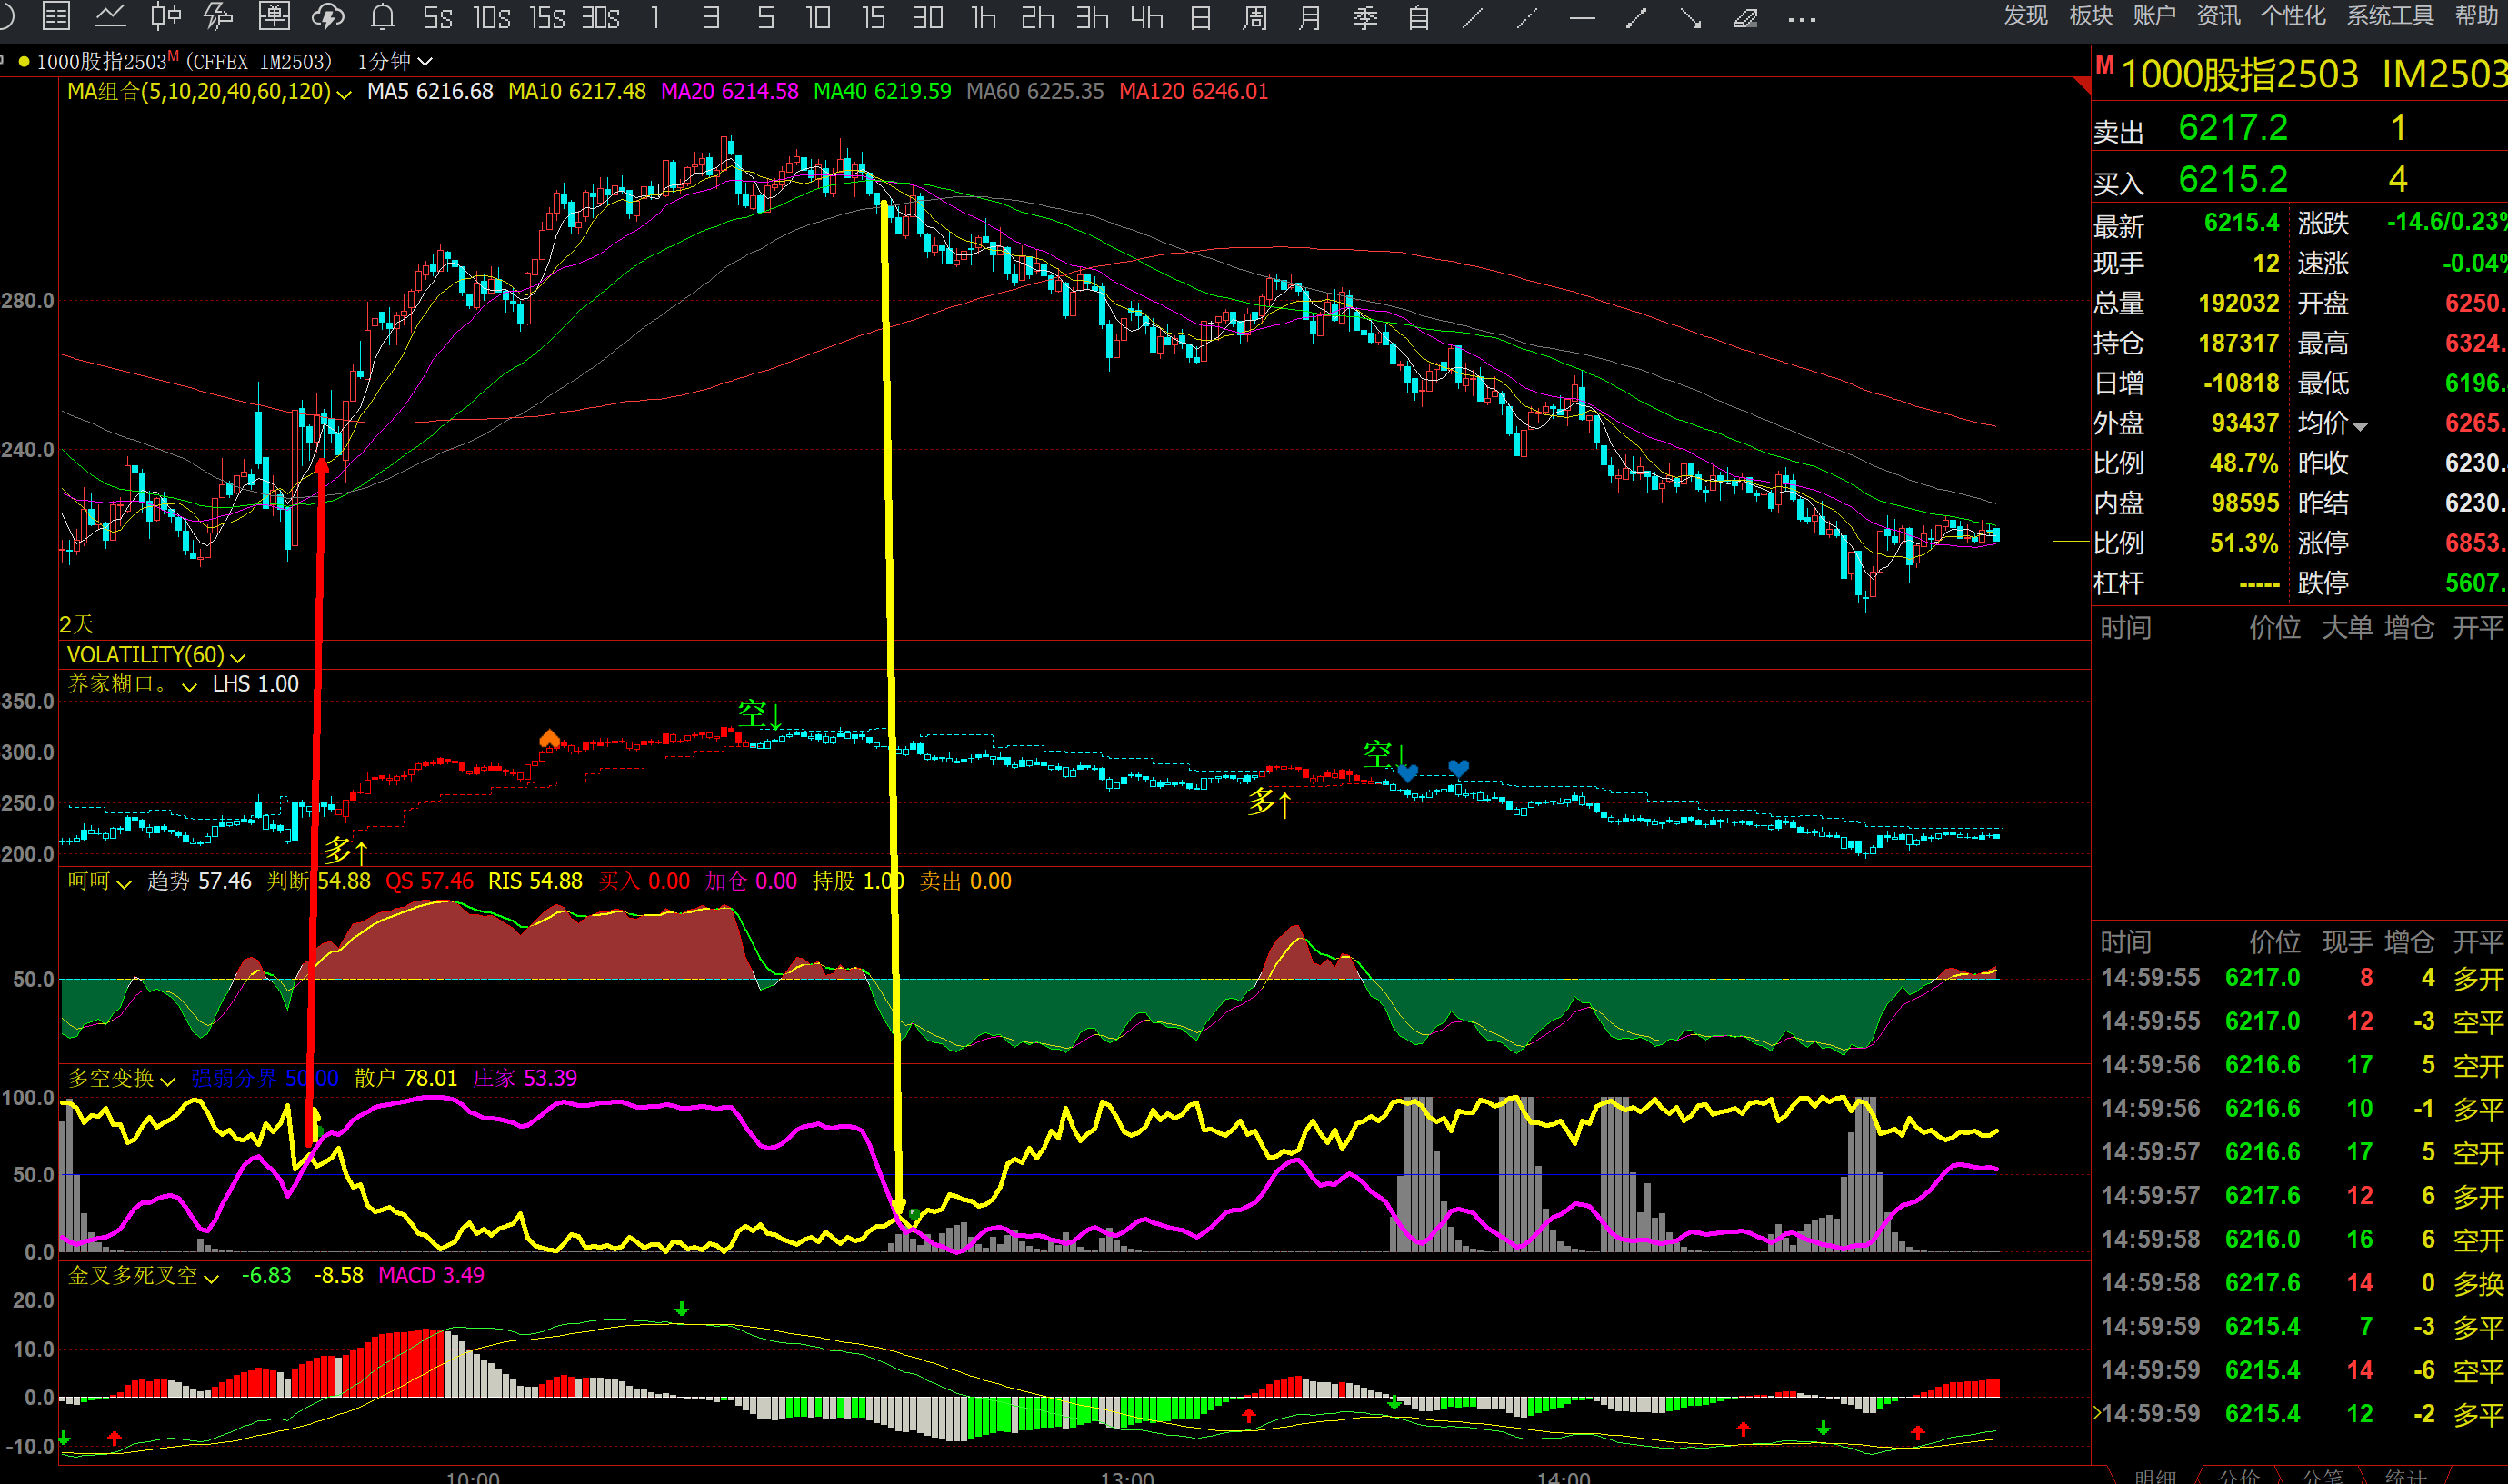
Task: Select the eraser drawing tool
Action: (x=1746, y=17)
